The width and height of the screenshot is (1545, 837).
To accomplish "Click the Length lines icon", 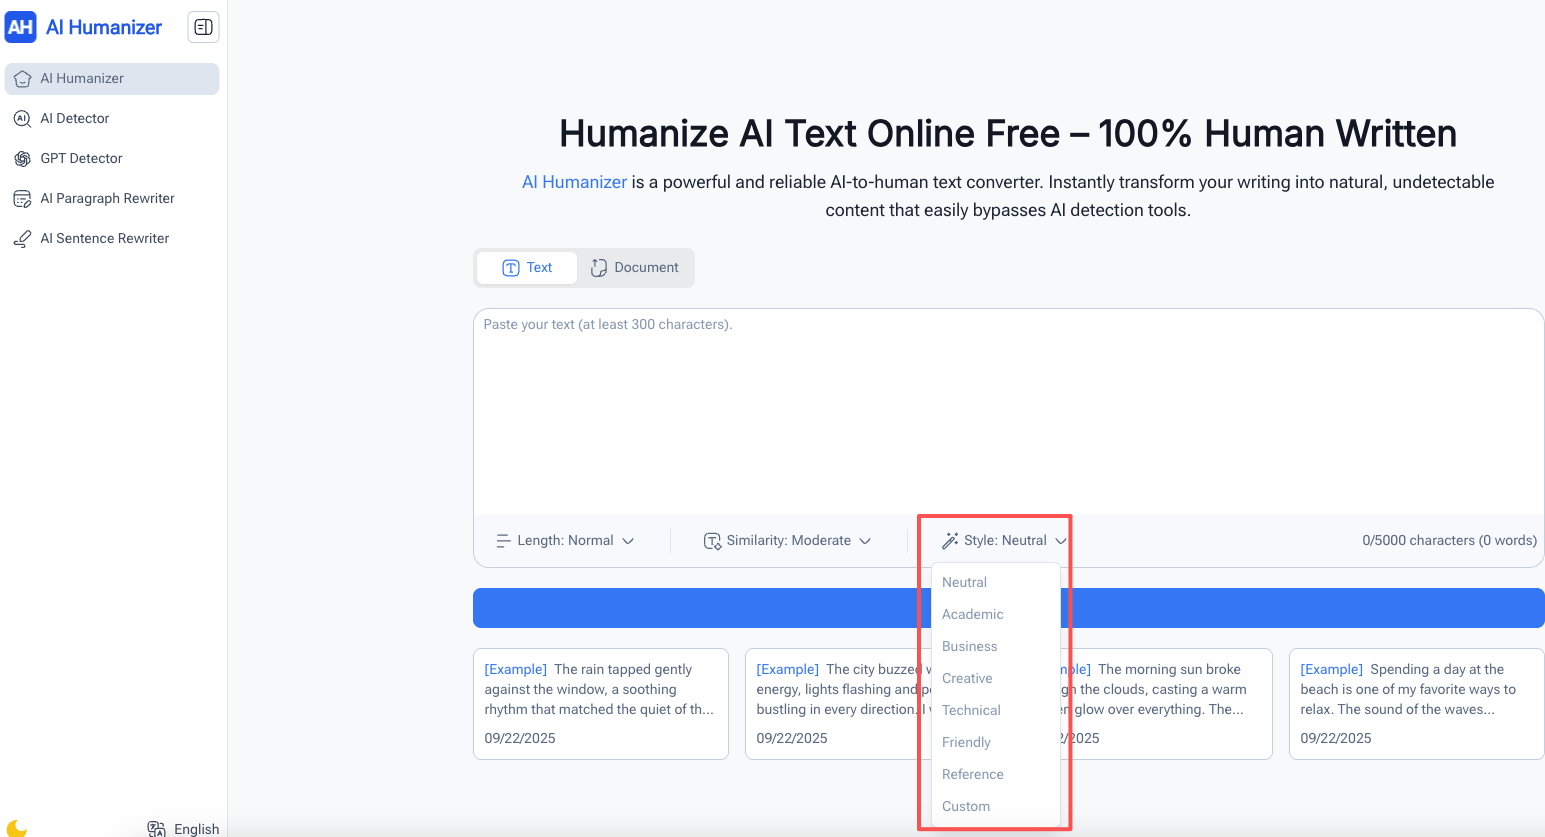I will (504, 541).
